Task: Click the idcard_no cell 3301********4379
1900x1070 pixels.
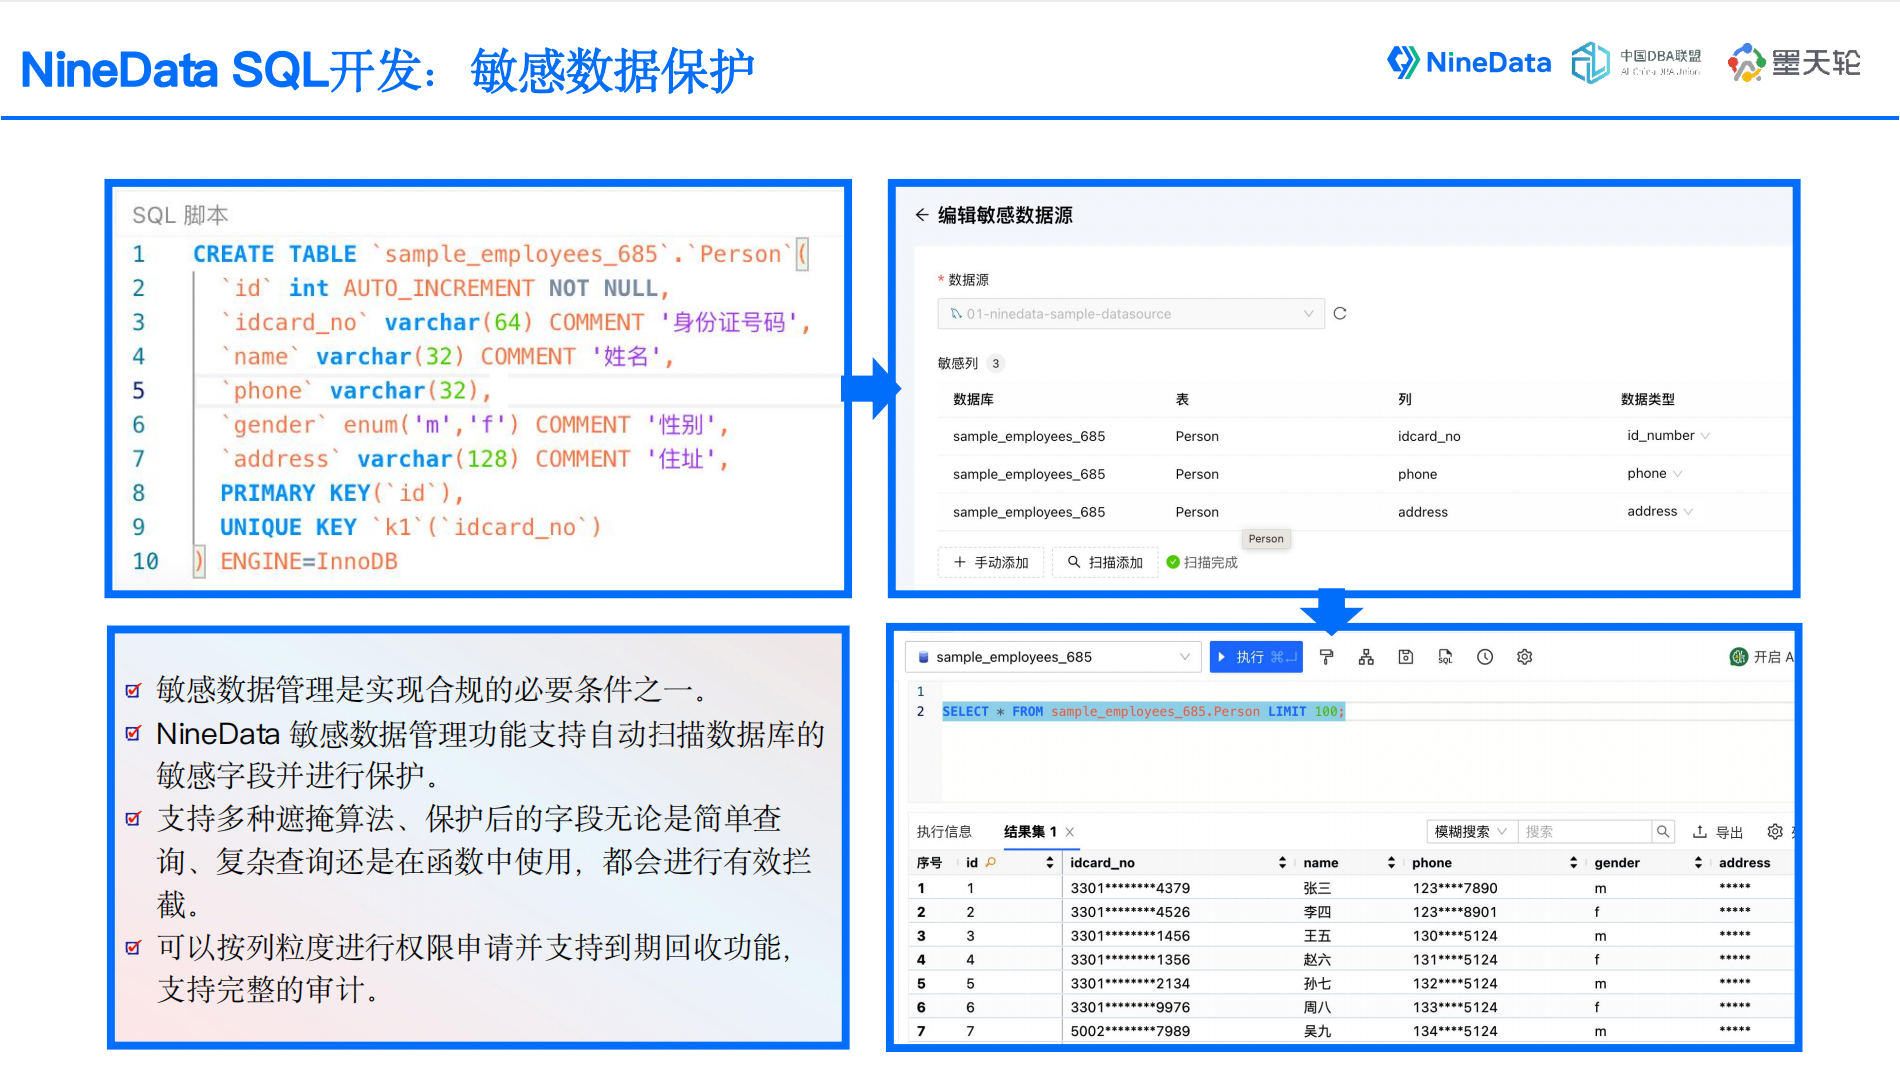Action: point(1130,888)
